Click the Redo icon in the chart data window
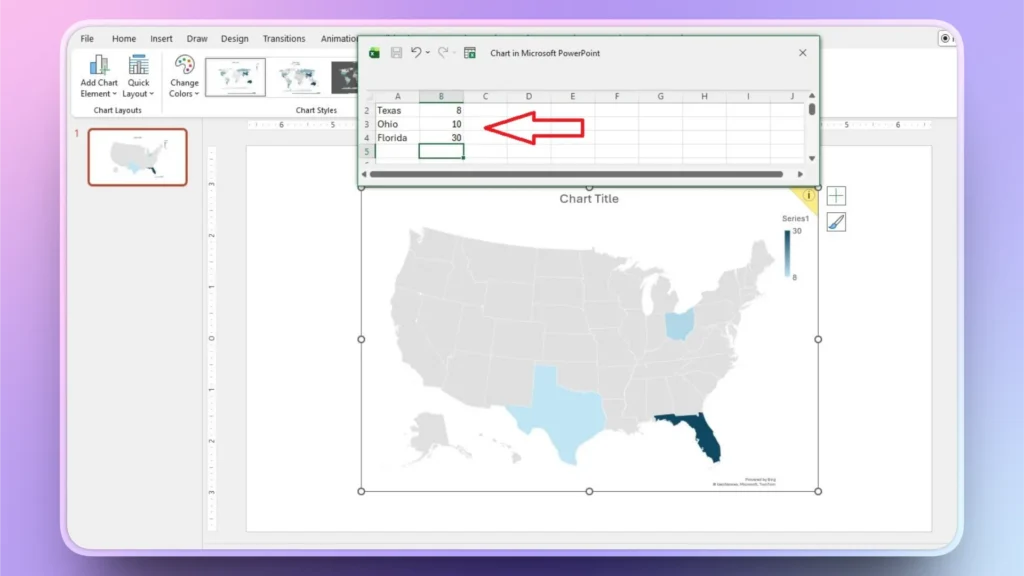The image size is (1024, 576). pyautogui.click(x=443, y=53)
